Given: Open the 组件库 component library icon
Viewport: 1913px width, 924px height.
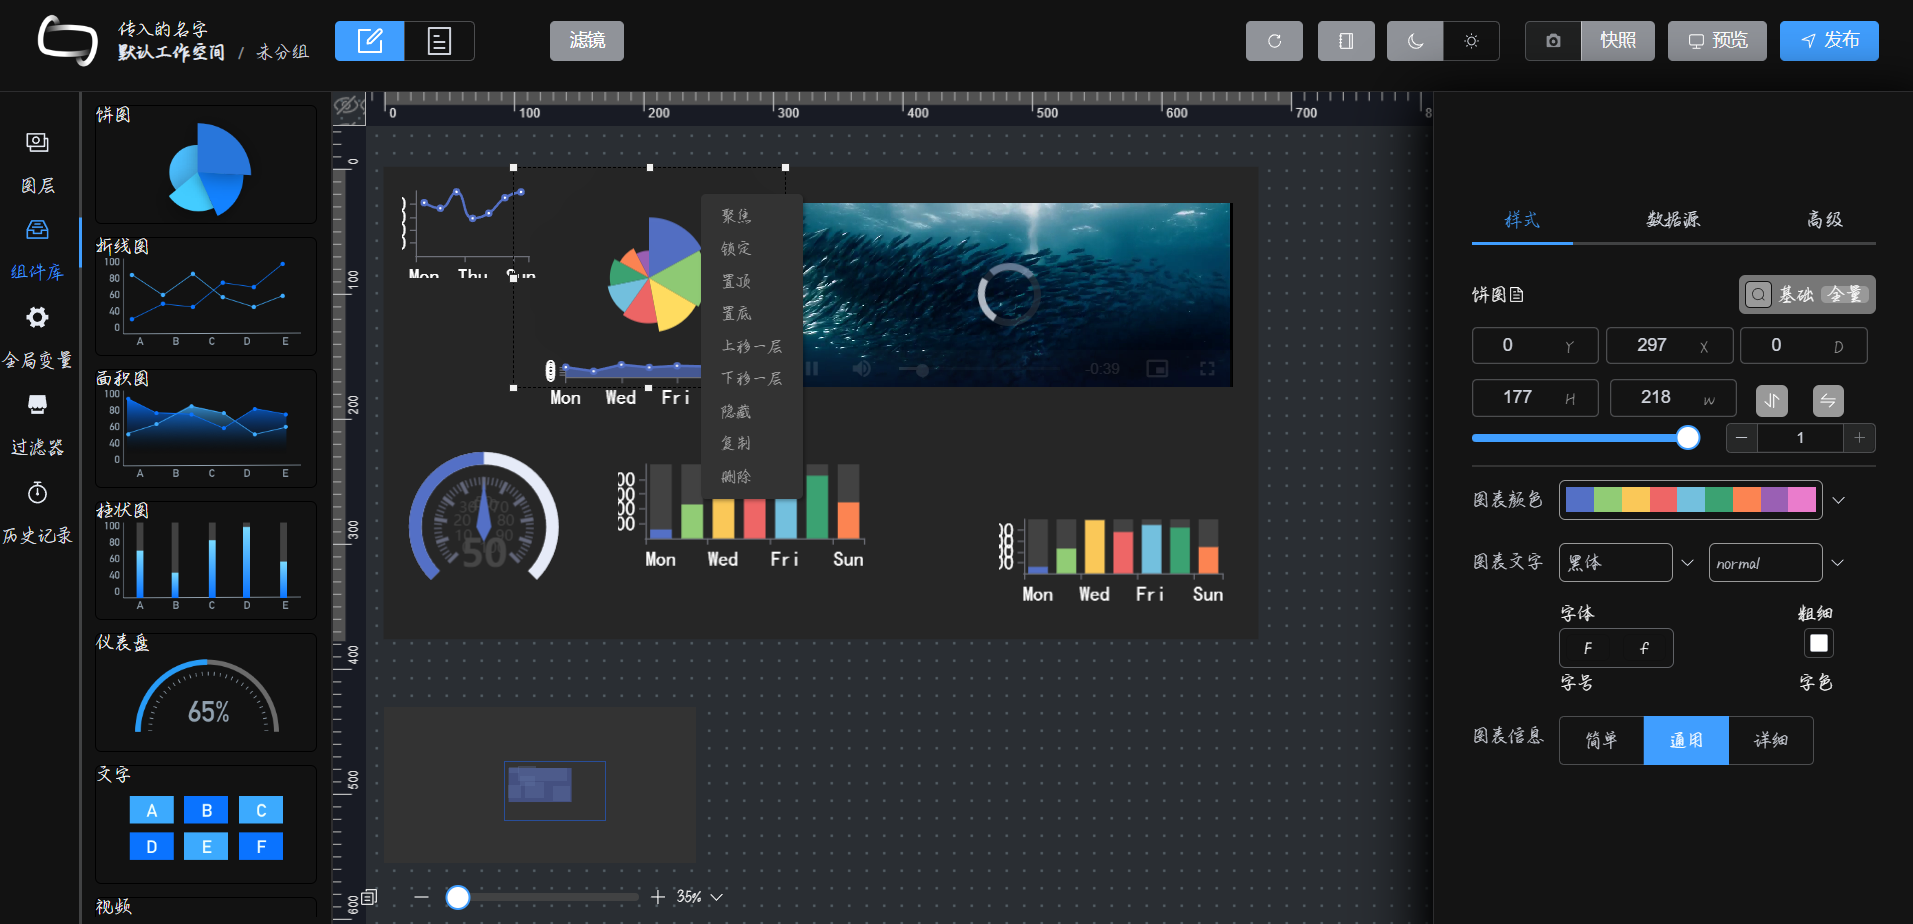Looking at the screenshot, I should click(x=37, y=230).
